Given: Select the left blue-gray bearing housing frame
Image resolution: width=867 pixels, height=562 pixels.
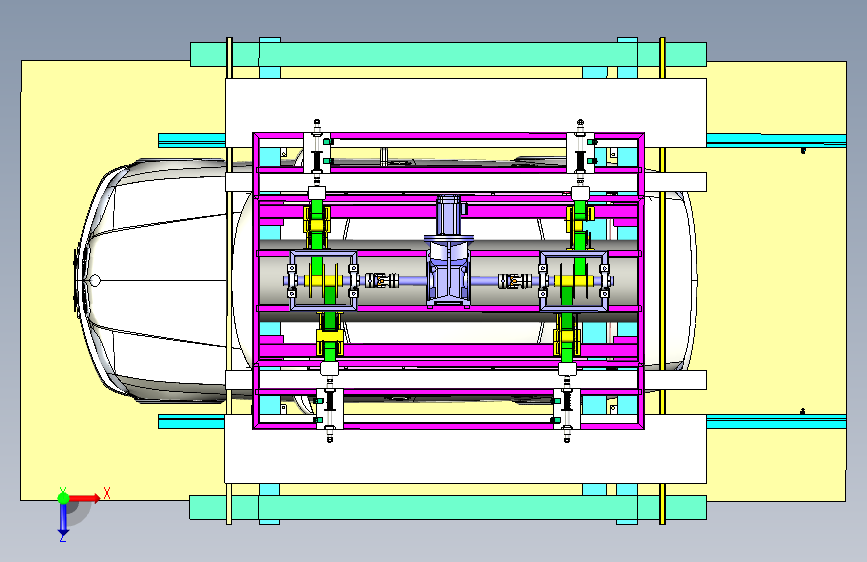Looking at the screenshot, I should click(x=323, y=281).
